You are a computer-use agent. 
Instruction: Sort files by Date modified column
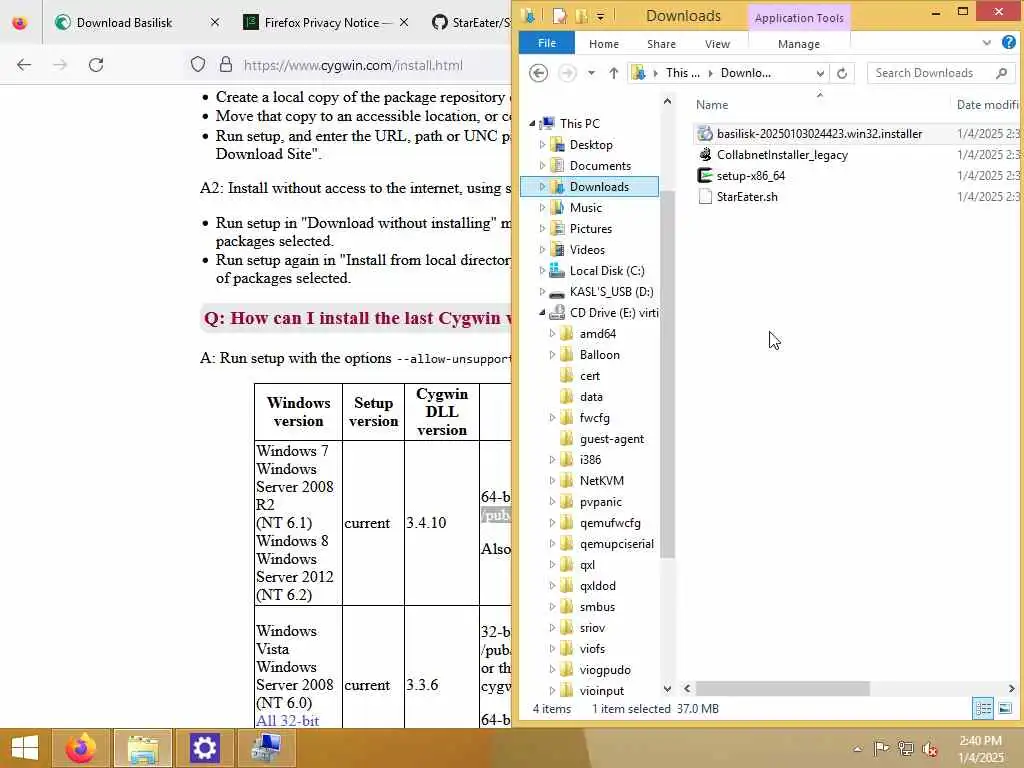[986, 104]
